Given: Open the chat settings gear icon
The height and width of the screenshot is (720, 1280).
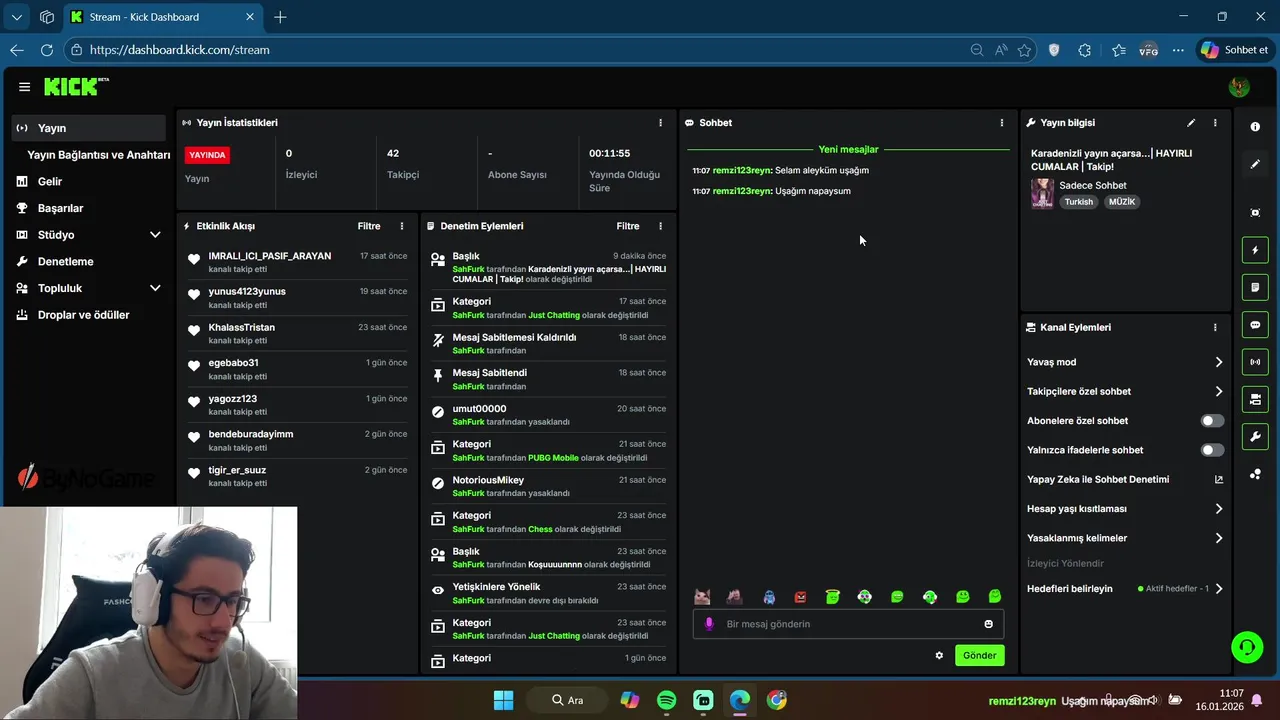Looking at the screenshot, I should point(939,656).
